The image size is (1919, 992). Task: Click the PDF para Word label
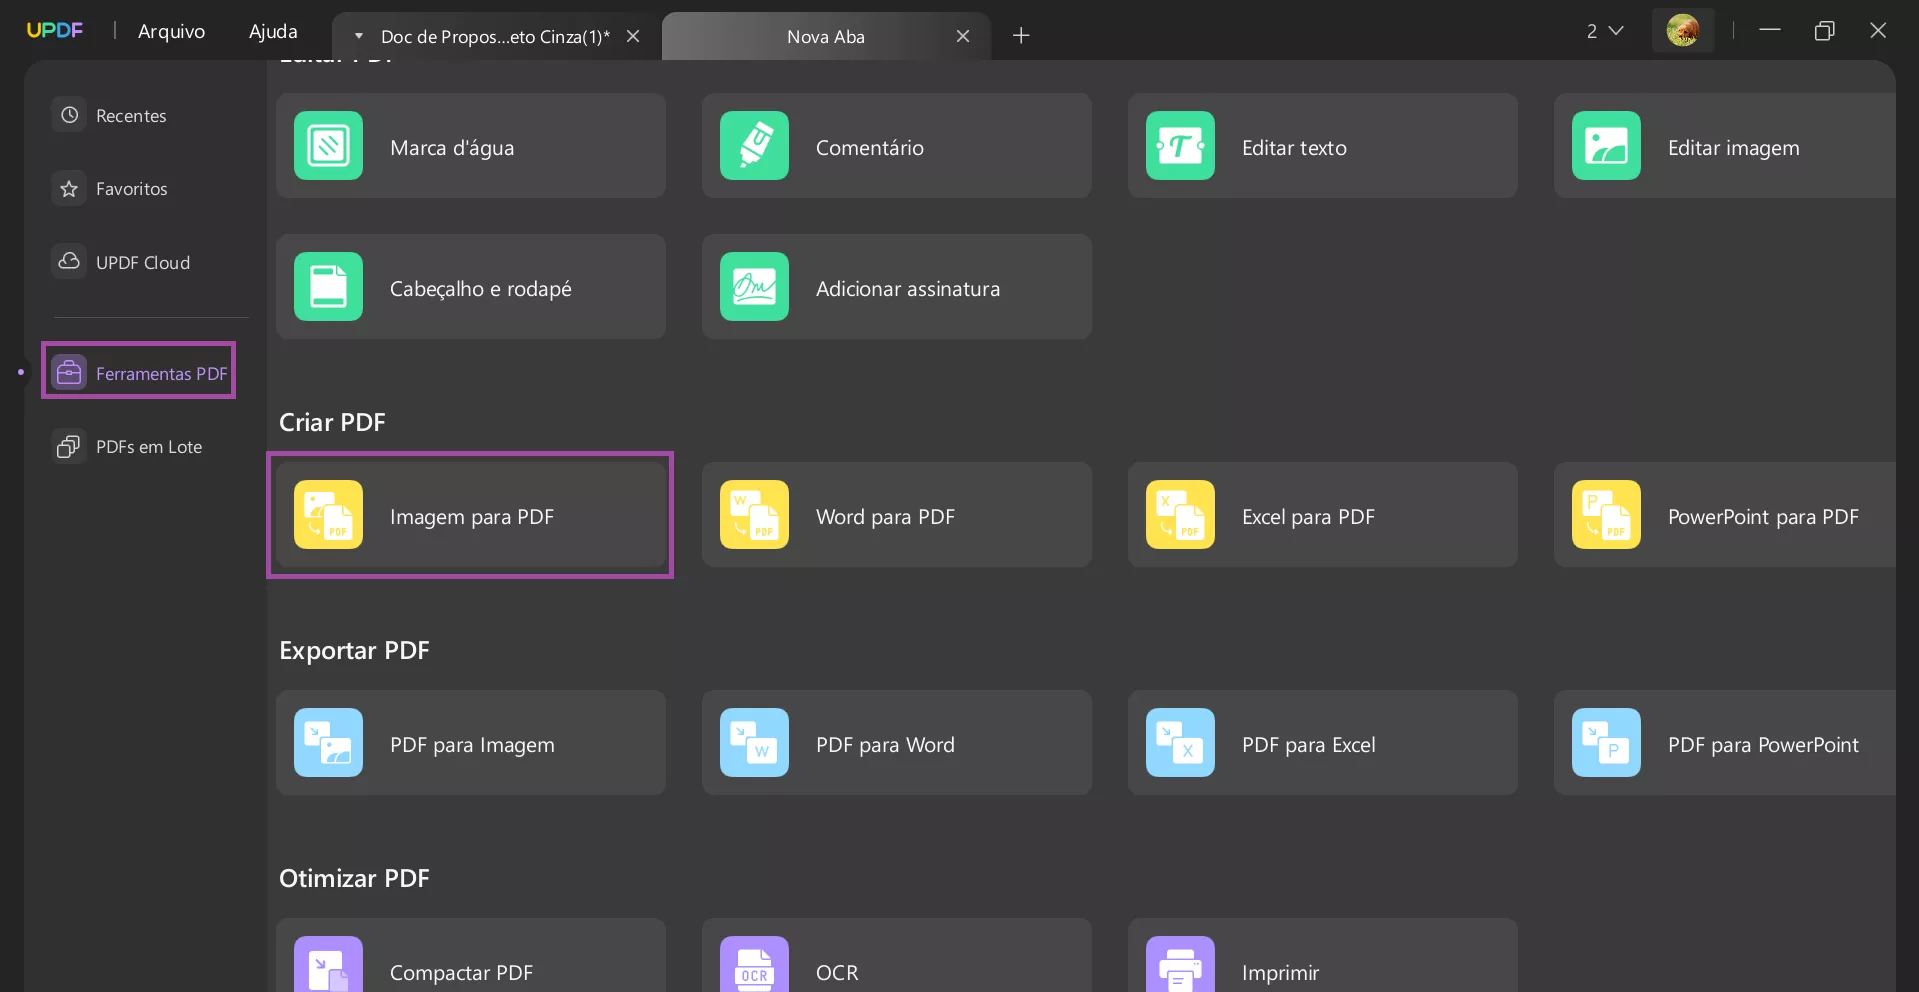(885, 745)
